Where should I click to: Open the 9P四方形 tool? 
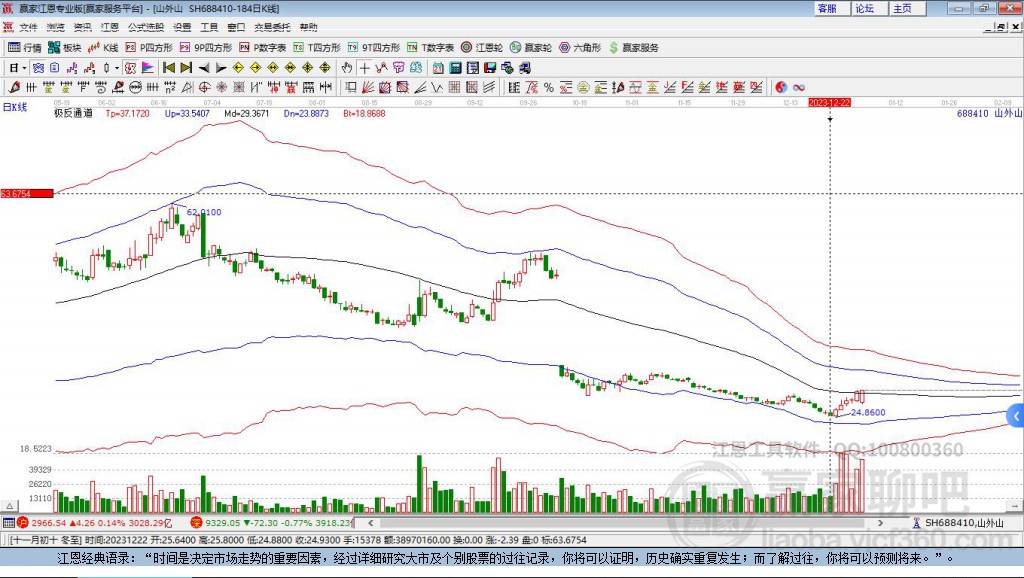pyautogui.click(x=206, y=48)
